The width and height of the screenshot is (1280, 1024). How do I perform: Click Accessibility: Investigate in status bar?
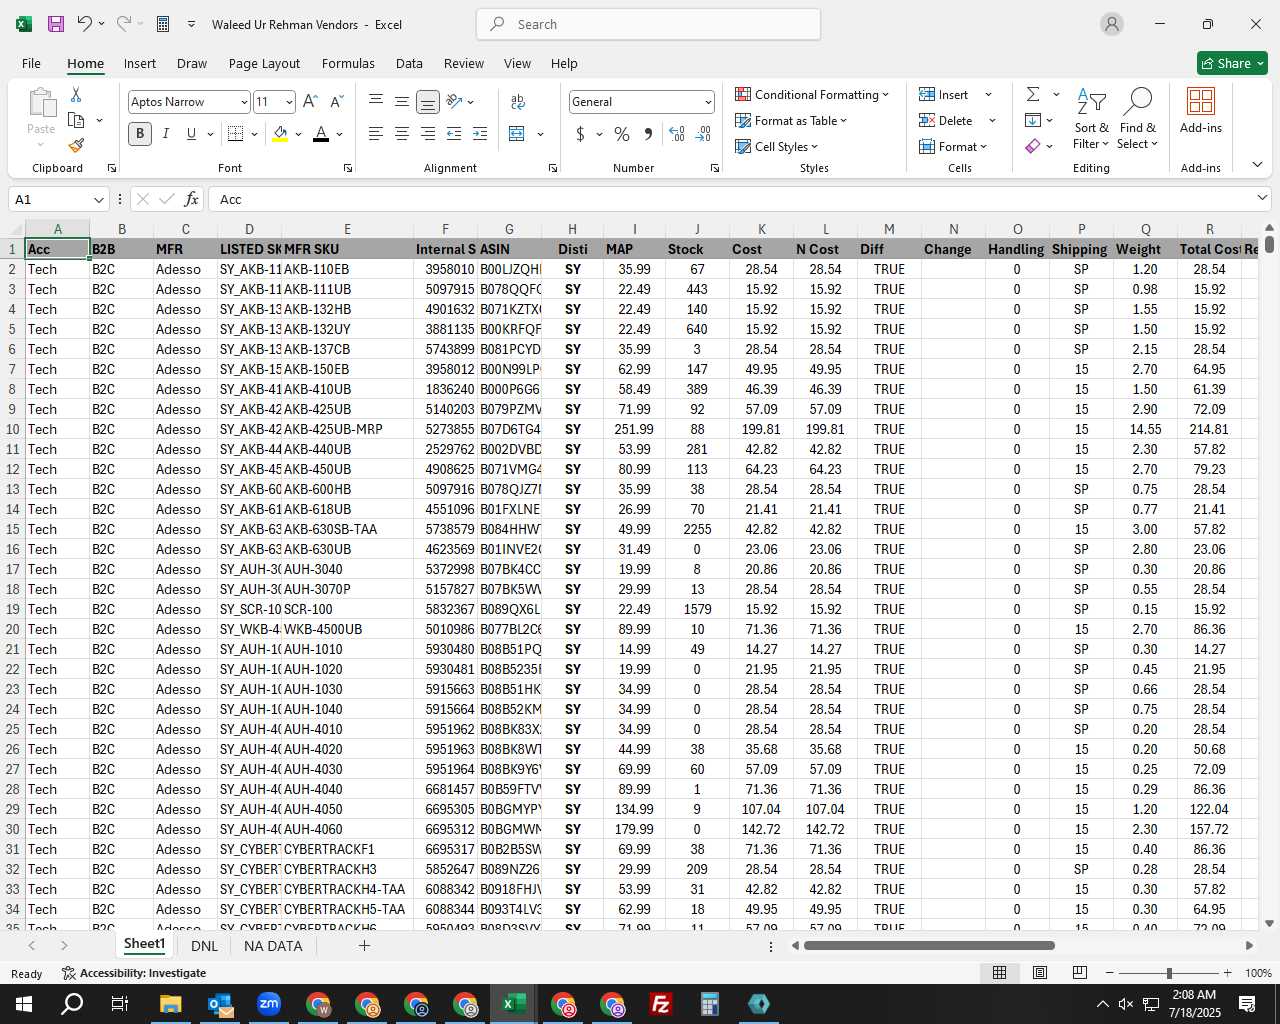pyautogui.click(x=134, y=973)
